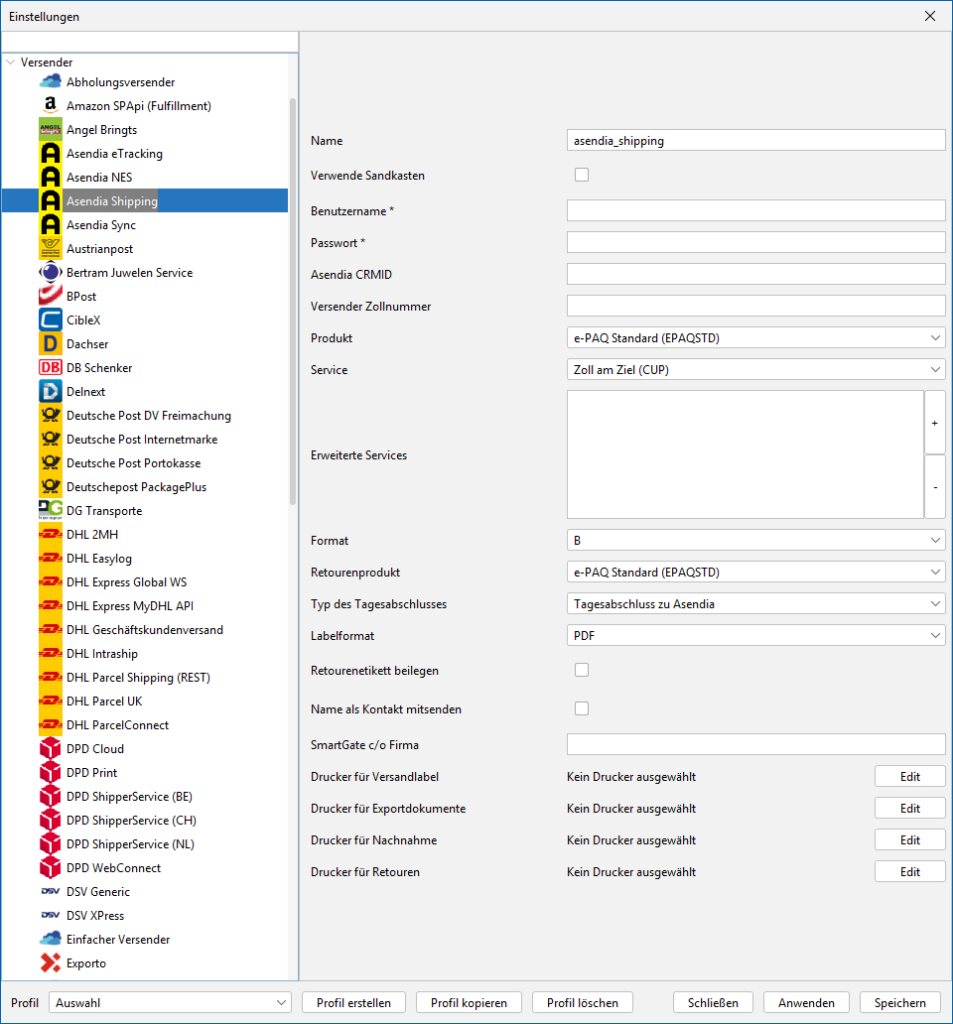The height and width of the screenshot is (1024, 953).
Task: Click the Amazon SPApi (Fulfillment) icon
Action: click(x=50, y=106)
